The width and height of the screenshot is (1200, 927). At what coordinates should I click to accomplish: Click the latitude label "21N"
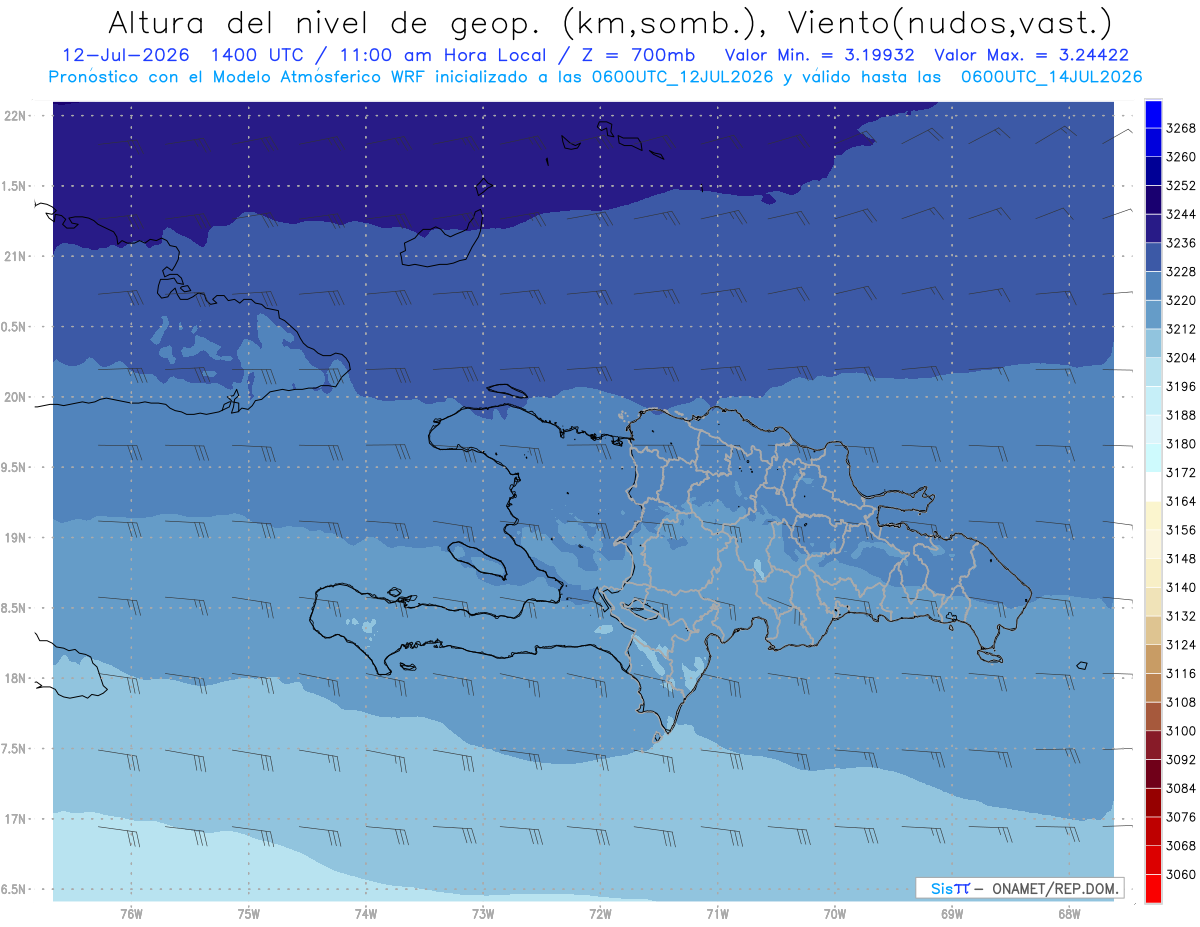[16, 257]
